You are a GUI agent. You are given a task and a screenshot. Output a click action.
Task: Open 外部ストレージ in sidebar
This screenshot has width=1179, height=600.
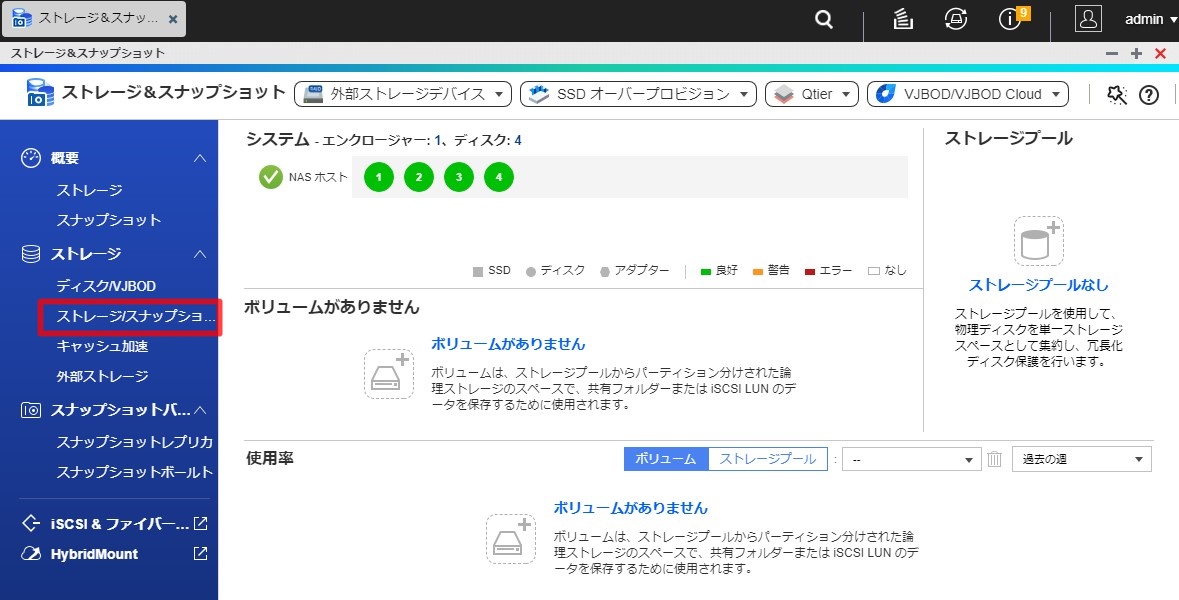point(102,376)
